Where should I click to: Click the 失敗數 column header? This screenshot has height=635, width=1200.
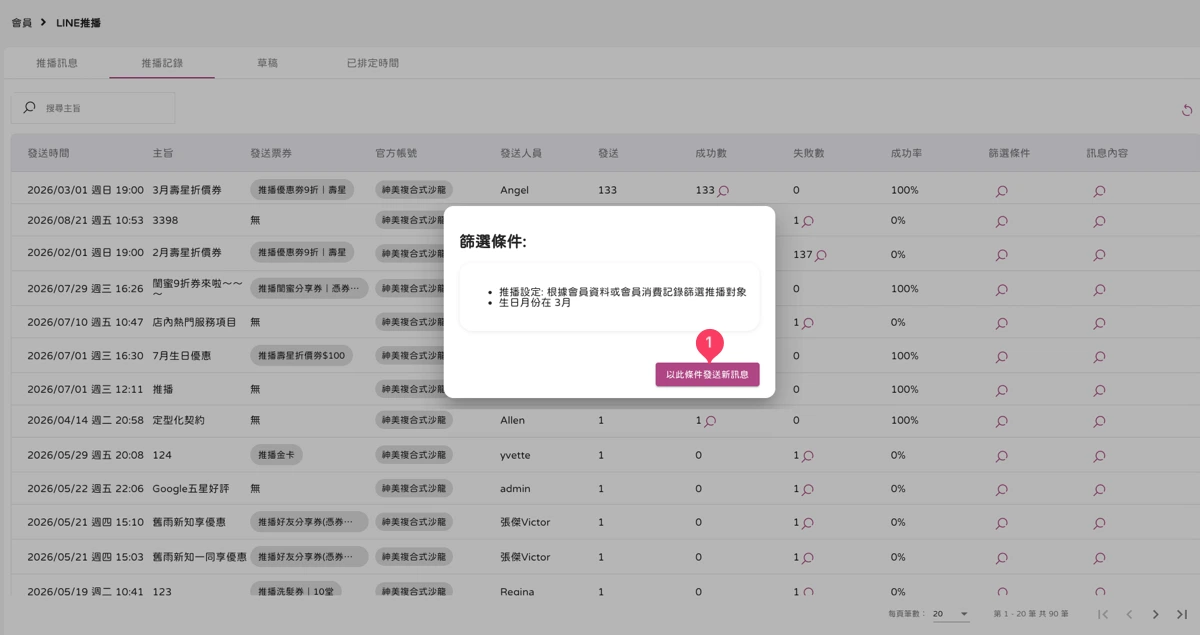[809, 153]
